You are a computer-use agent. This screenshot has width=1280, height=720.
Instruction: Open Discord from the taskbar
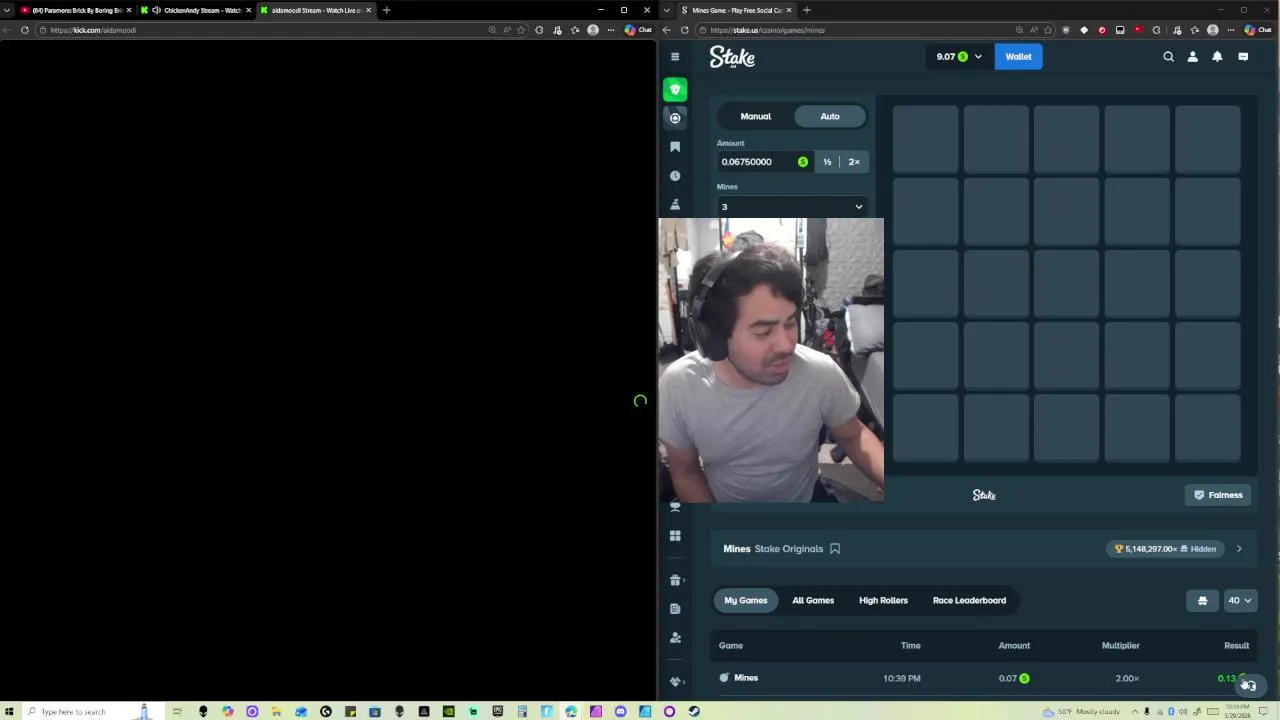tap(620, 712)
